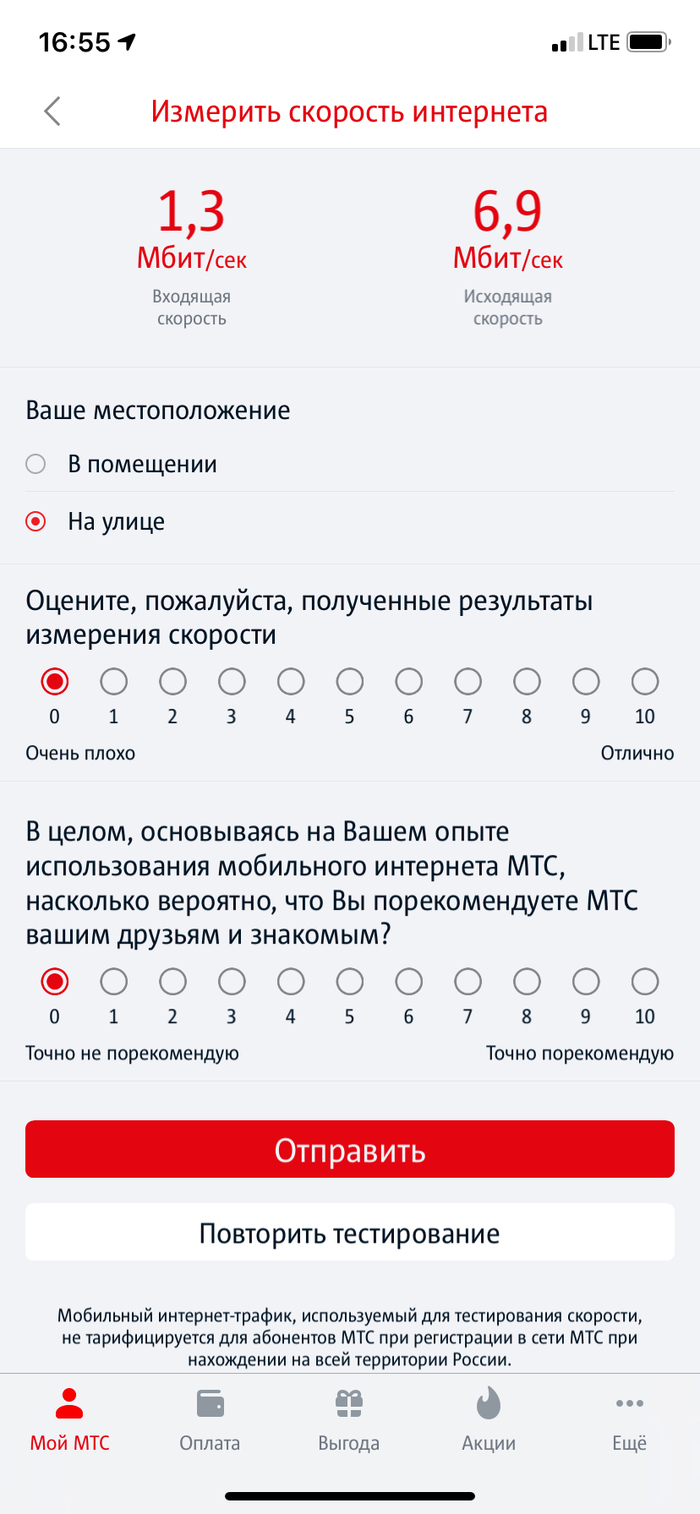The height and width of the screenshot is (1514, 700).
Task: Set recommendation likelihood to 10
Action: point(645,981)
